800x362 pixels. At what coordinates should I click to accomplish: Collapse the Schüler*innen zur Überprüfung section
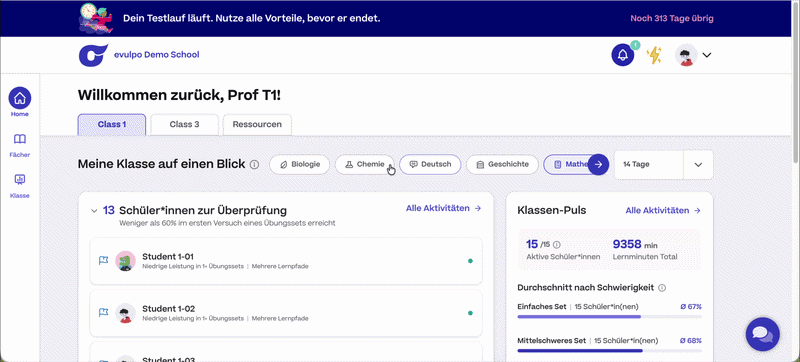coord(94,211)
